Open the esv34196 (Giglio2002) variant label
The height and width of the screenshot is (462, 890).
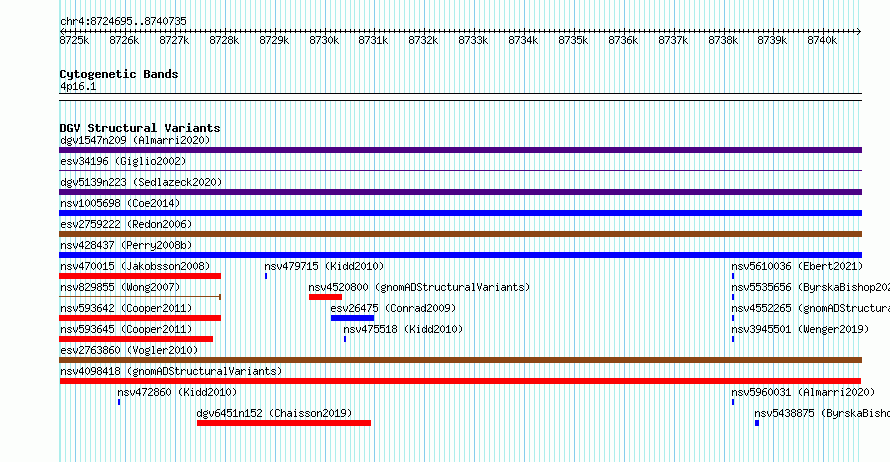[123, 161]
